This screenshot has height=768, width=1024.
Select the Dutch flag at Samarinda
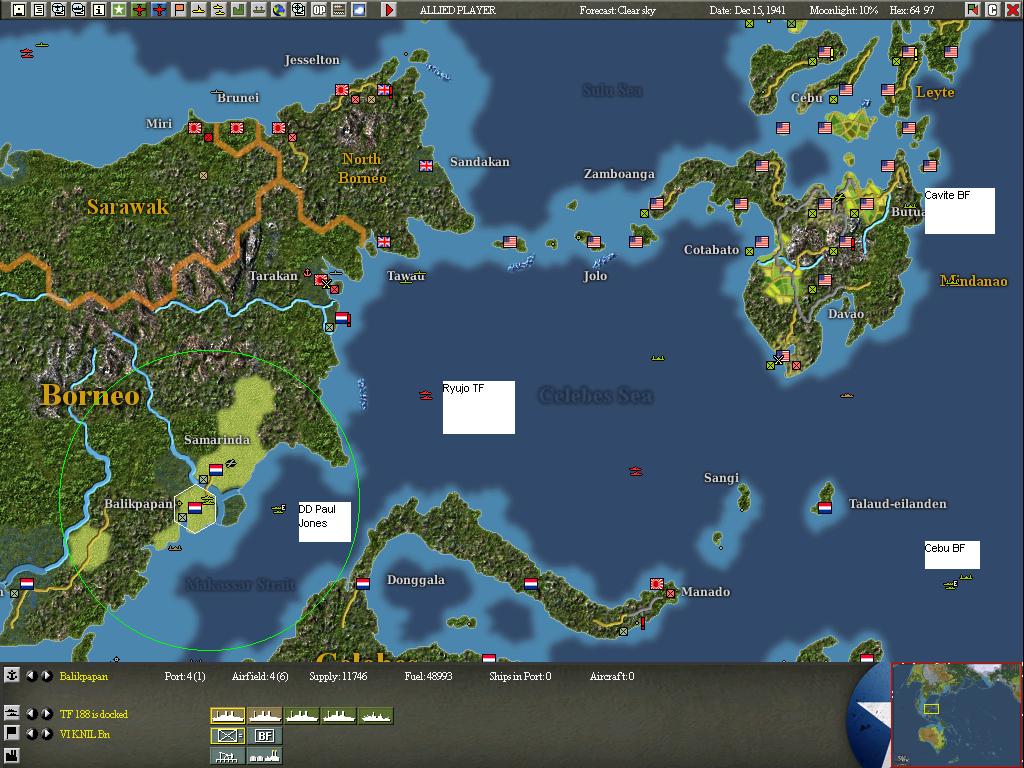[x=216, y=469]
